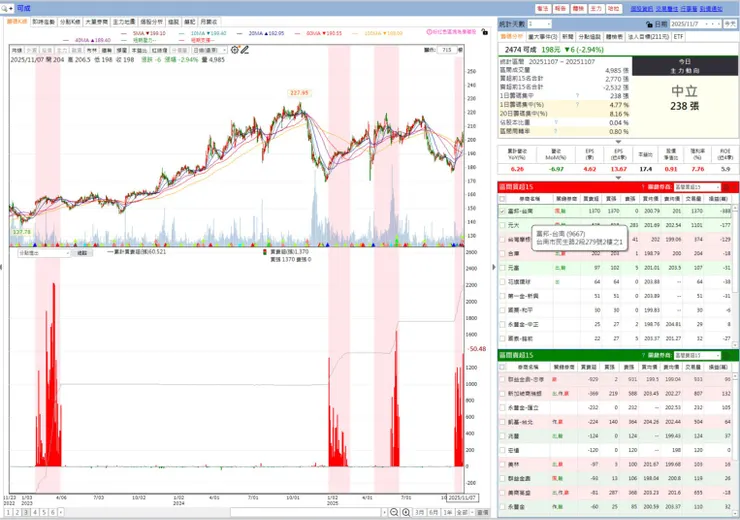Click help icon on red 區間買超15 header
740x520 pixels.
click(643, 187)
